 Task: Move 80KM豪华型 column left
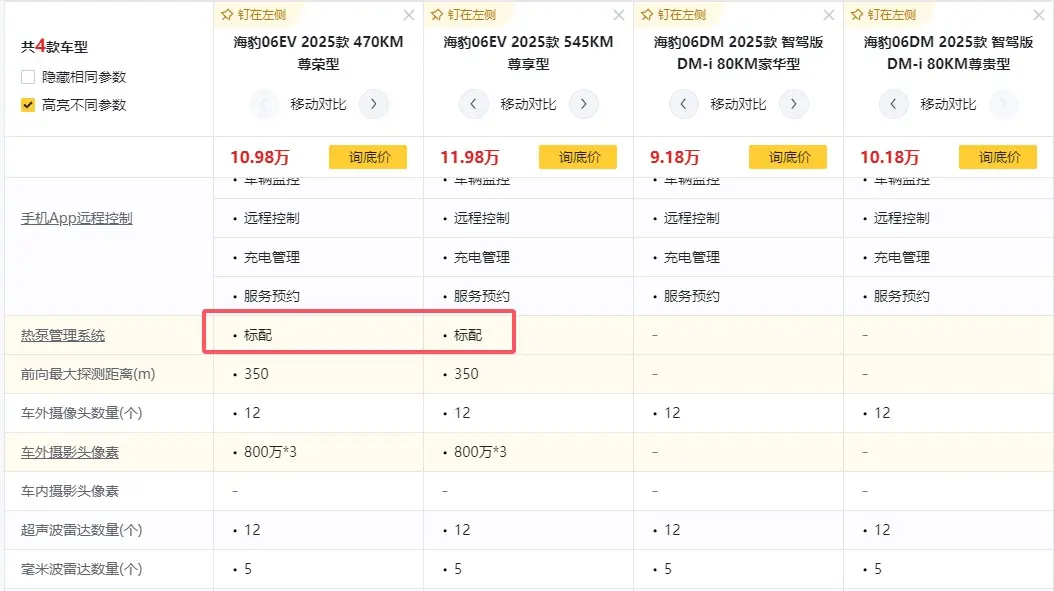(x=683, y=104)
